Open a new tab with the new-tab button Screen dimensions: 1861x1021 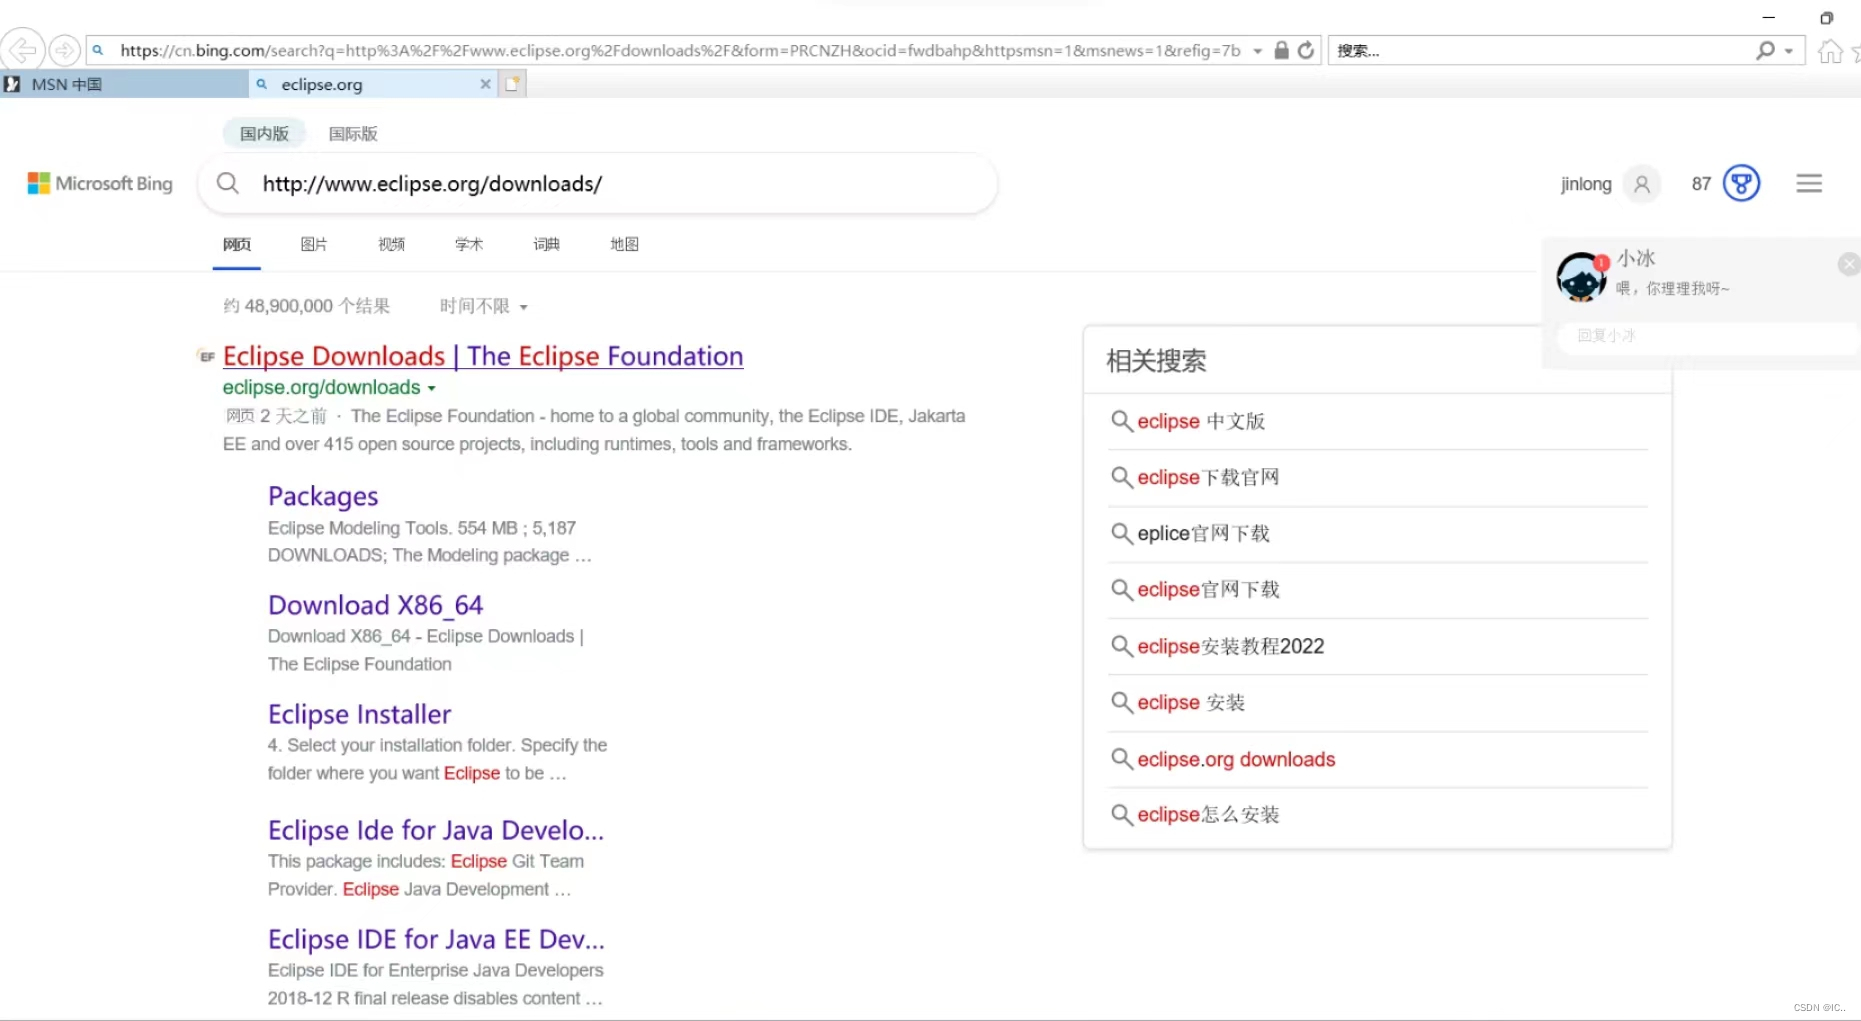point(512,84)
